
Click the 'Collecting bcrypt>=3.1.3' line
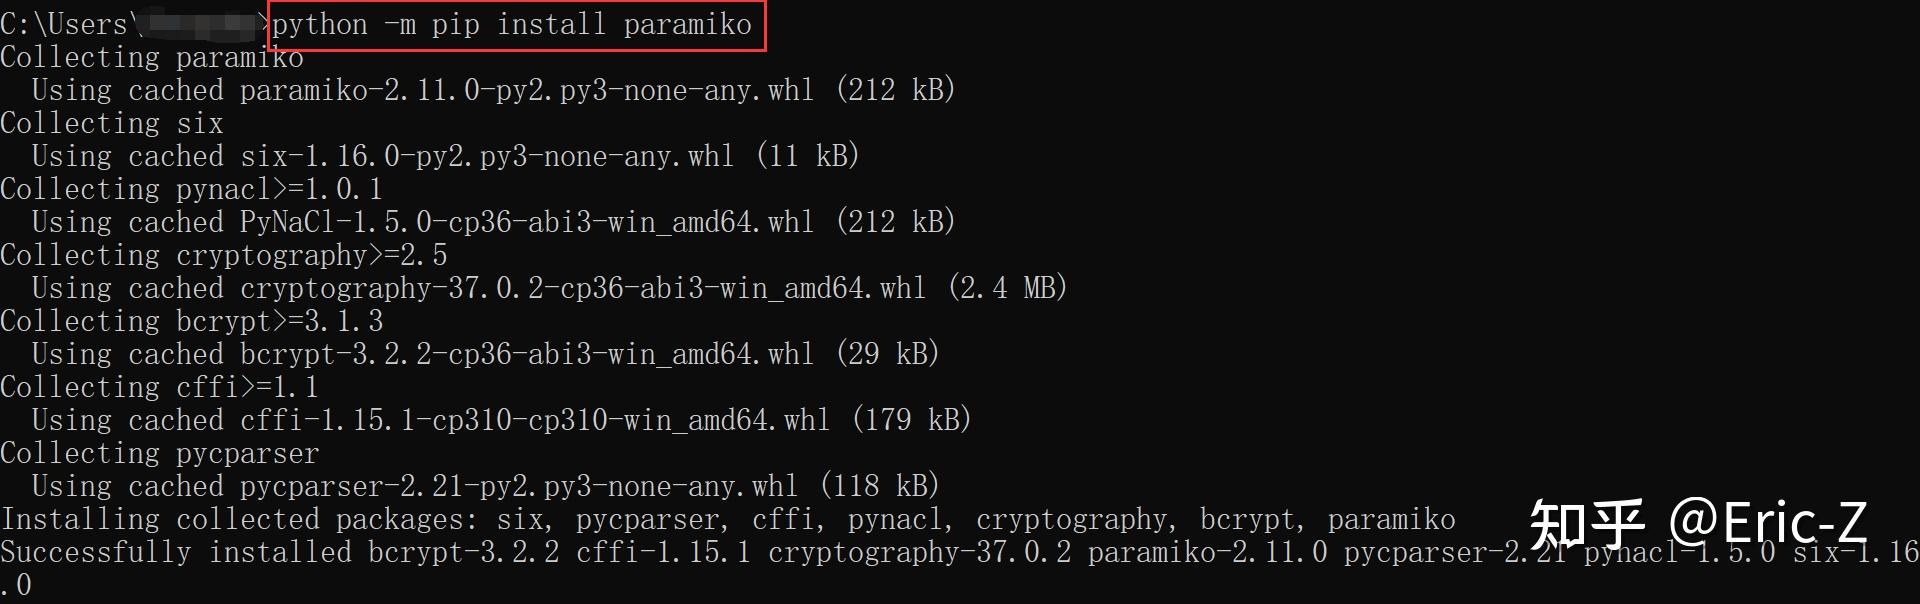(x=192, y=322)
